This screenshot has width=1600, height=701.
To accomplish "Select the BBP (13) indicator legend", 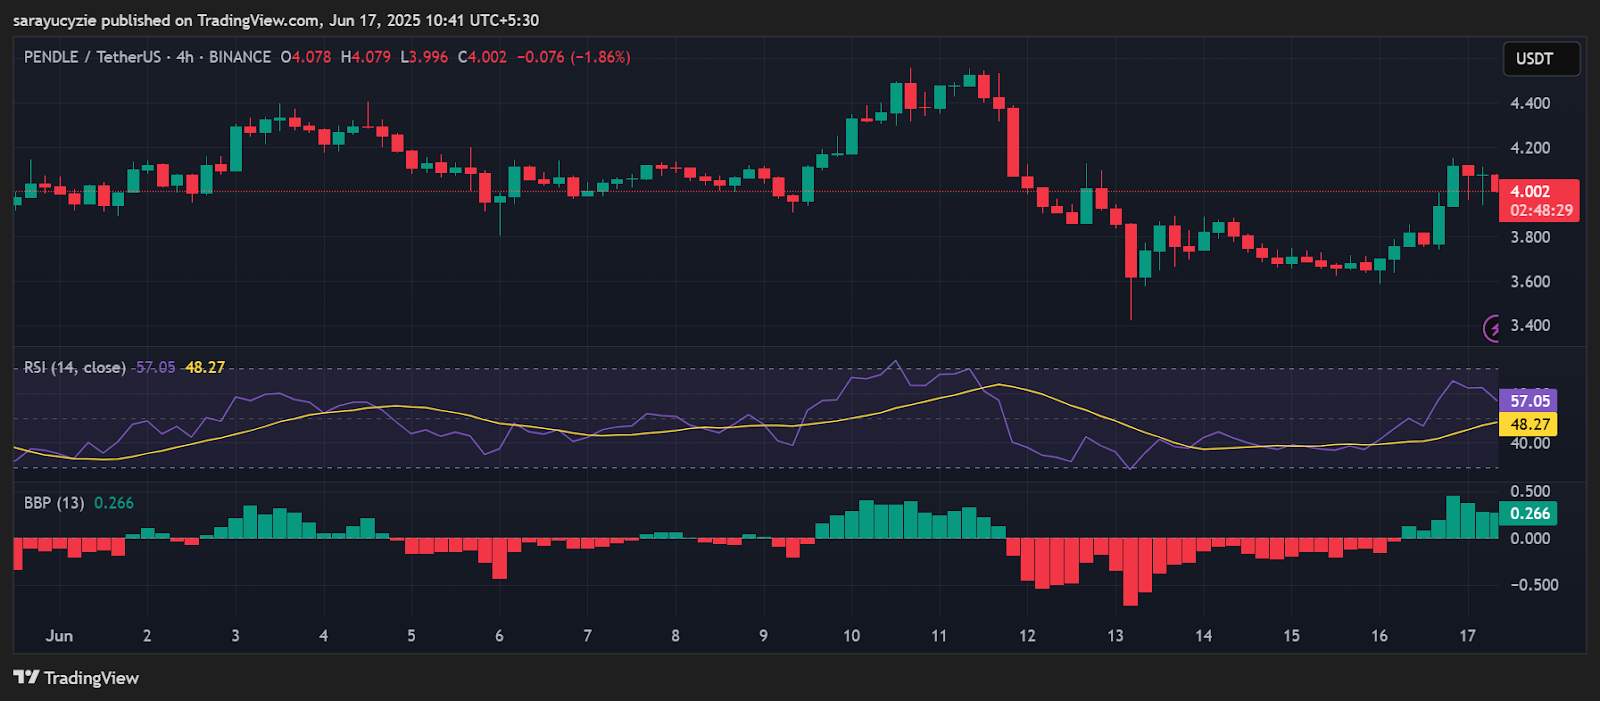I will 54,503.
